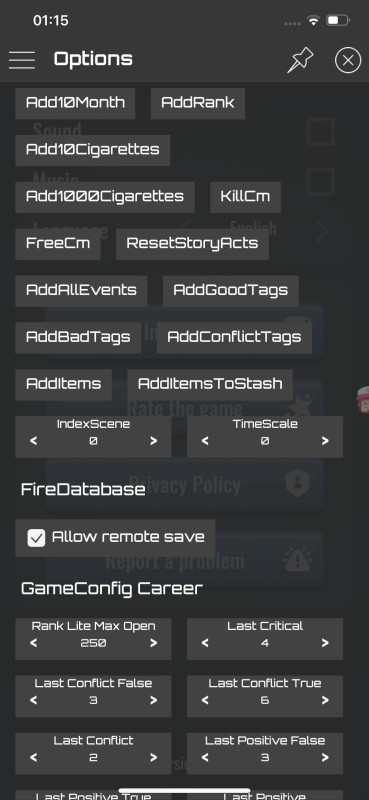The height and width of the screenshot is (800, 369).
Task: Close the Options debug panel
Action: tap(348, 60)
